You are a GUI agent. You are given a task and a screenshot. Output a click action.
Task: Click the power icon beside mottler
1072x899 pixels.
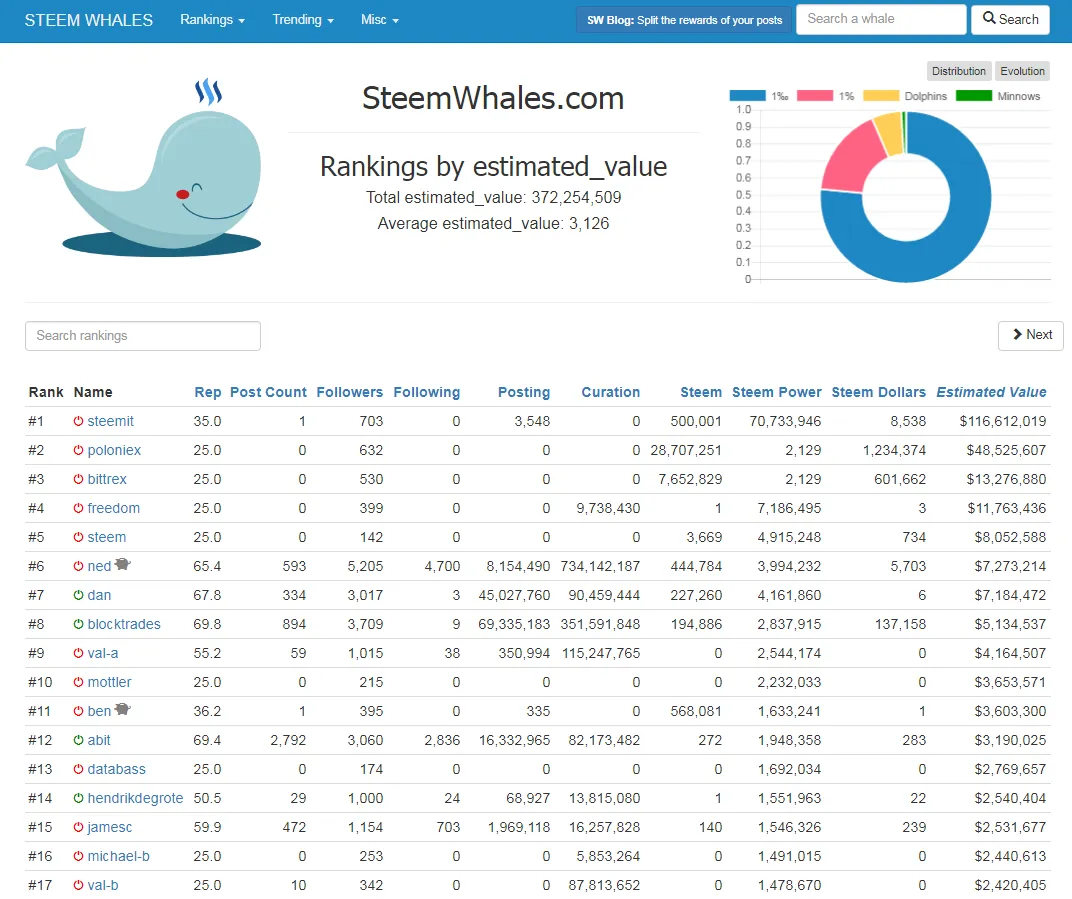tap(79, 682)
